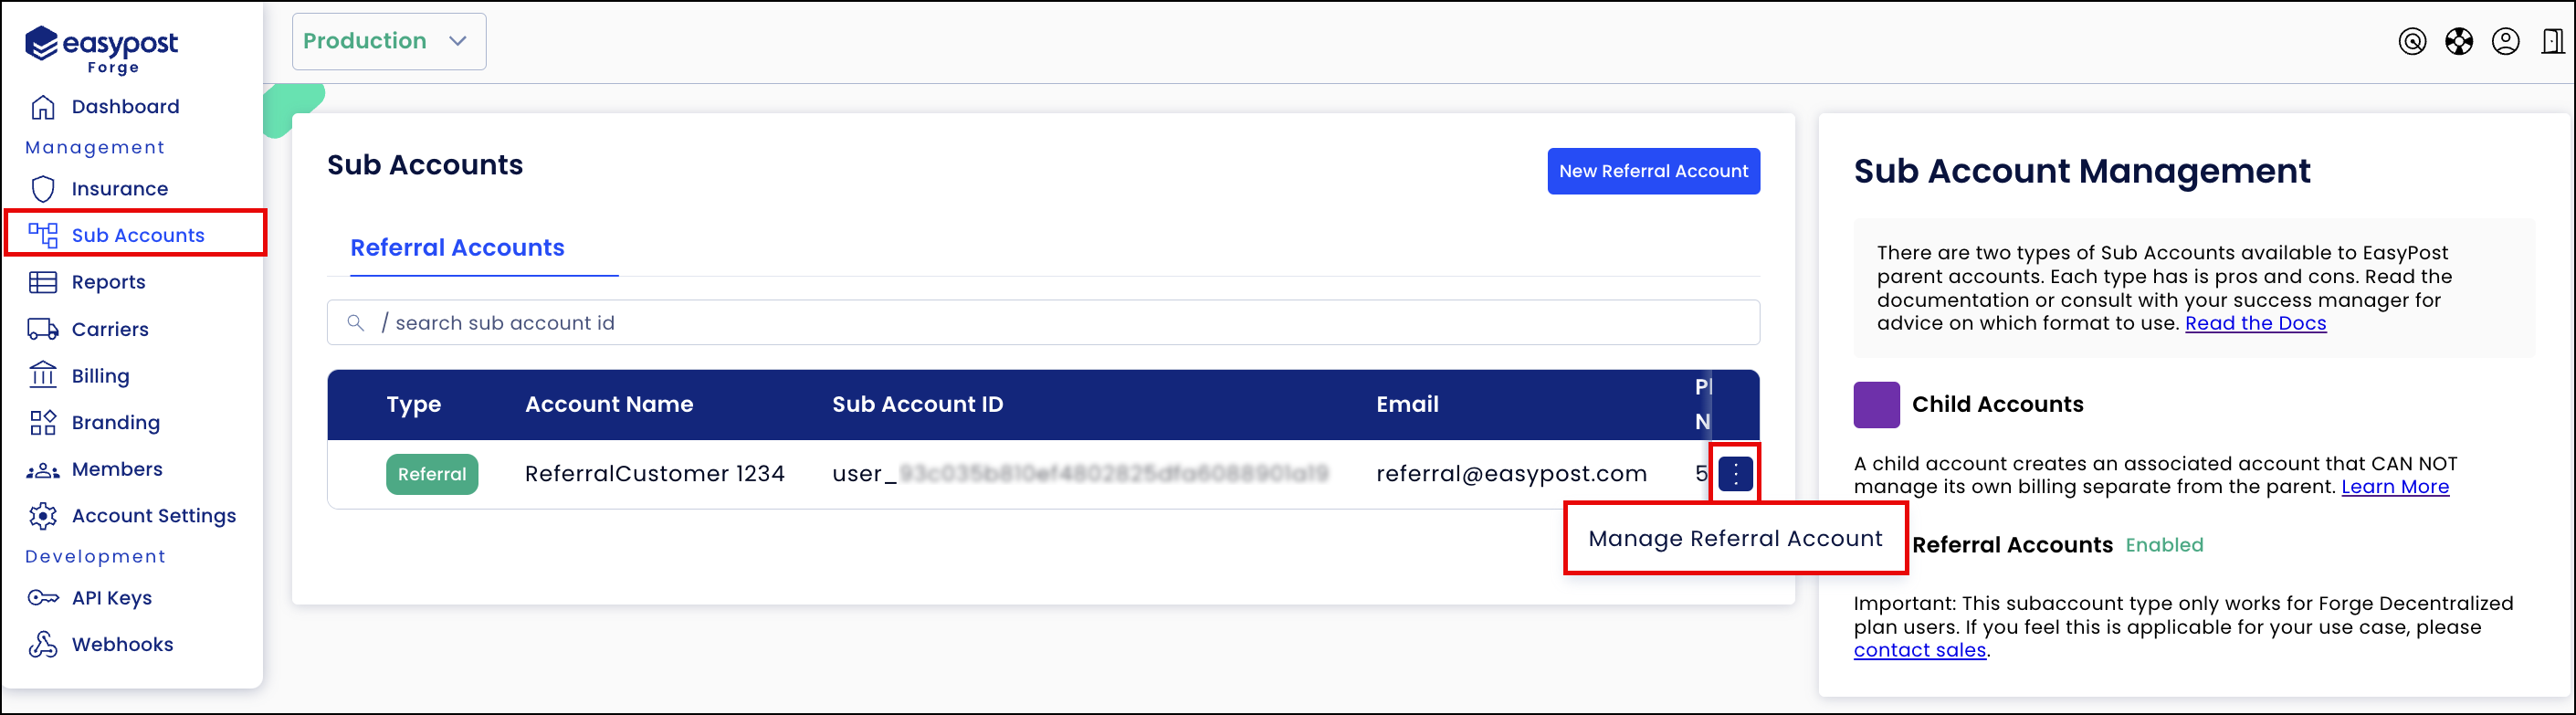
Task: Click the Reports table icon
Action: pyautogui.click(x=43, y=282)
